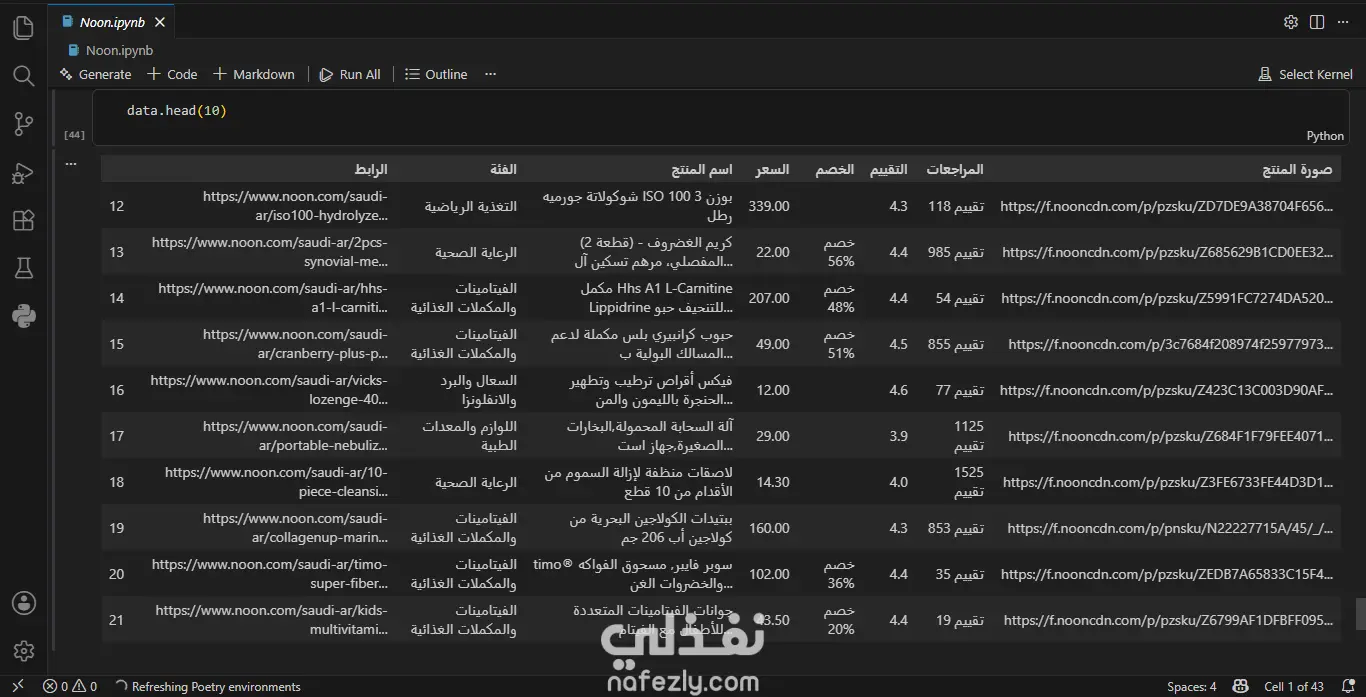Select row index 12
Screen dimensions: 1366x697
pos(117,206)
